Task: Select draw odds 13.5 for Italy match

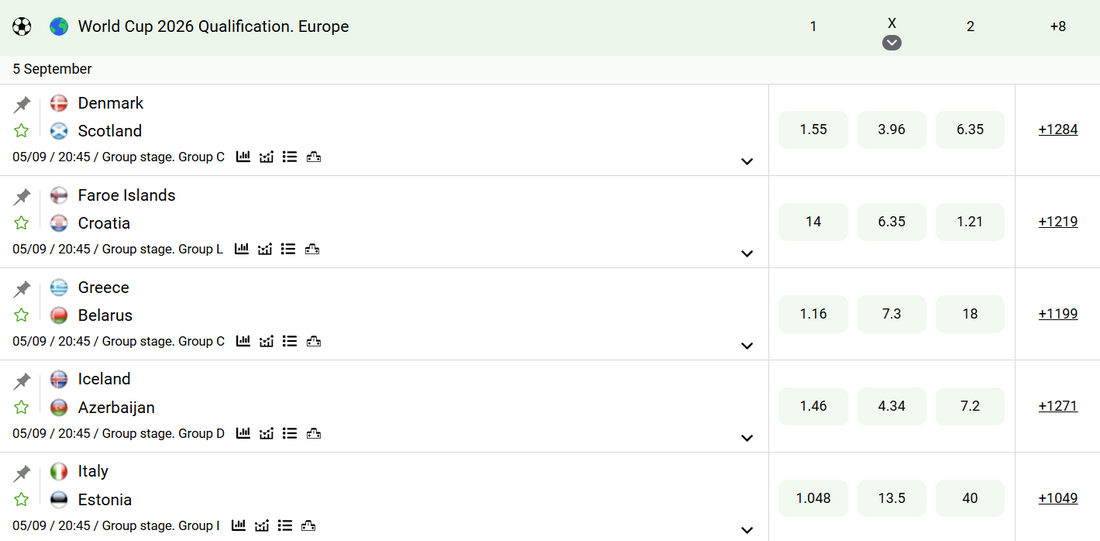Action: [x=892, y=498]
